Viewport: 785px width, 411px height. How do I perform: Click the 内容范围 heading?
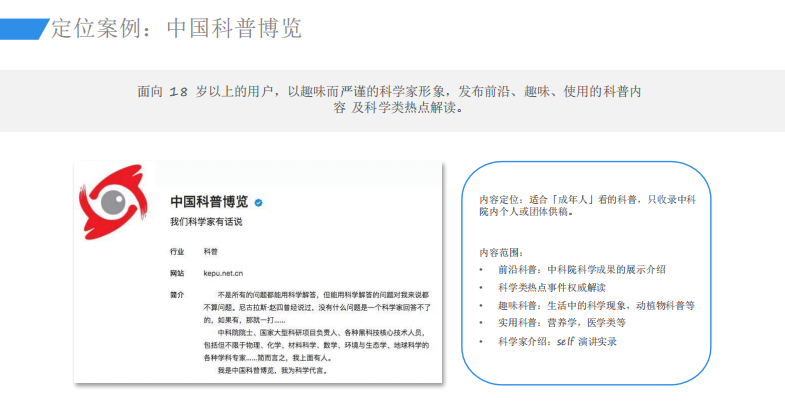(x=501, y=253)
